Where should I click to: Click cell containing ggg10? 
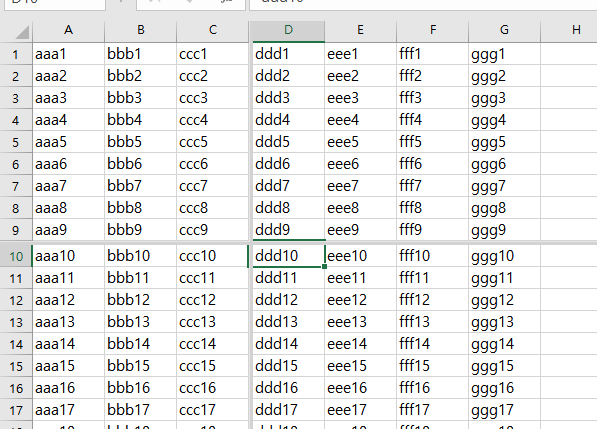504,256
